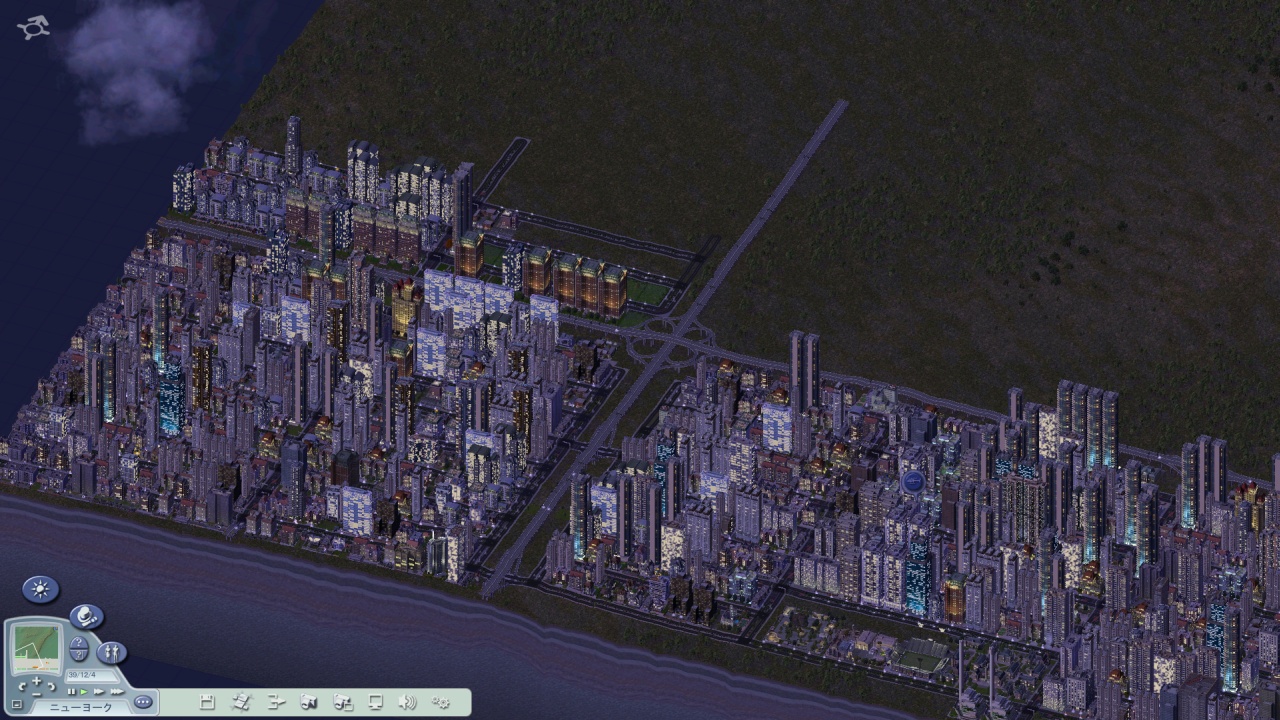Open the album camera-with-frame icon

click(x=343, y=702)
